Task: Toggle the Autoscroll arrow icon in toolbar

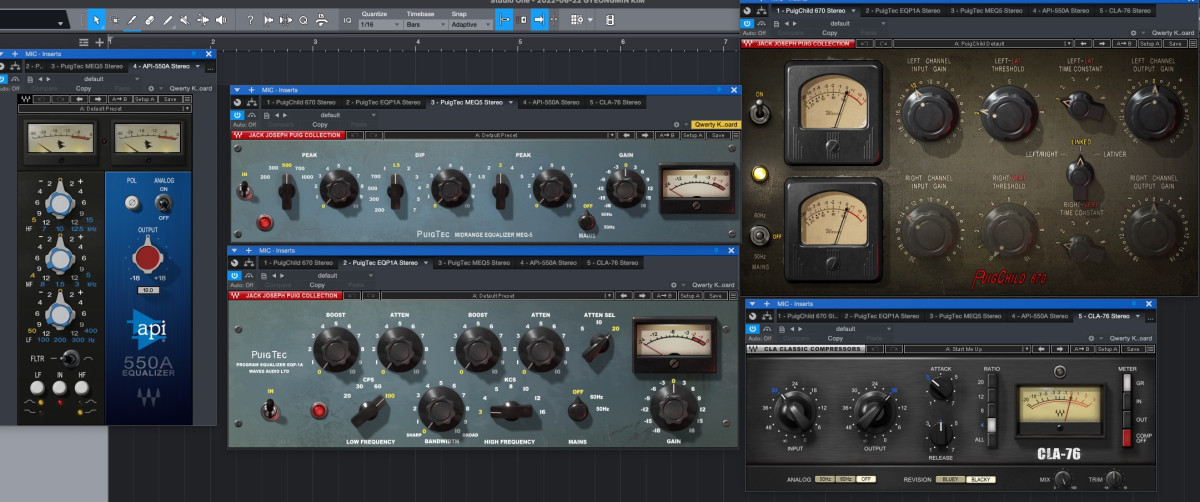Action: 539,19
